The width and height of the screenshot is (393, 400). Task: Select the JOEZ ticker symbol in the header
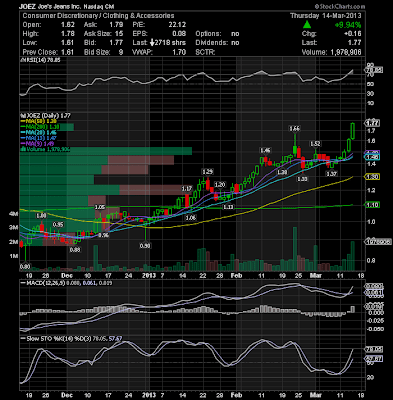click(27, 6)
